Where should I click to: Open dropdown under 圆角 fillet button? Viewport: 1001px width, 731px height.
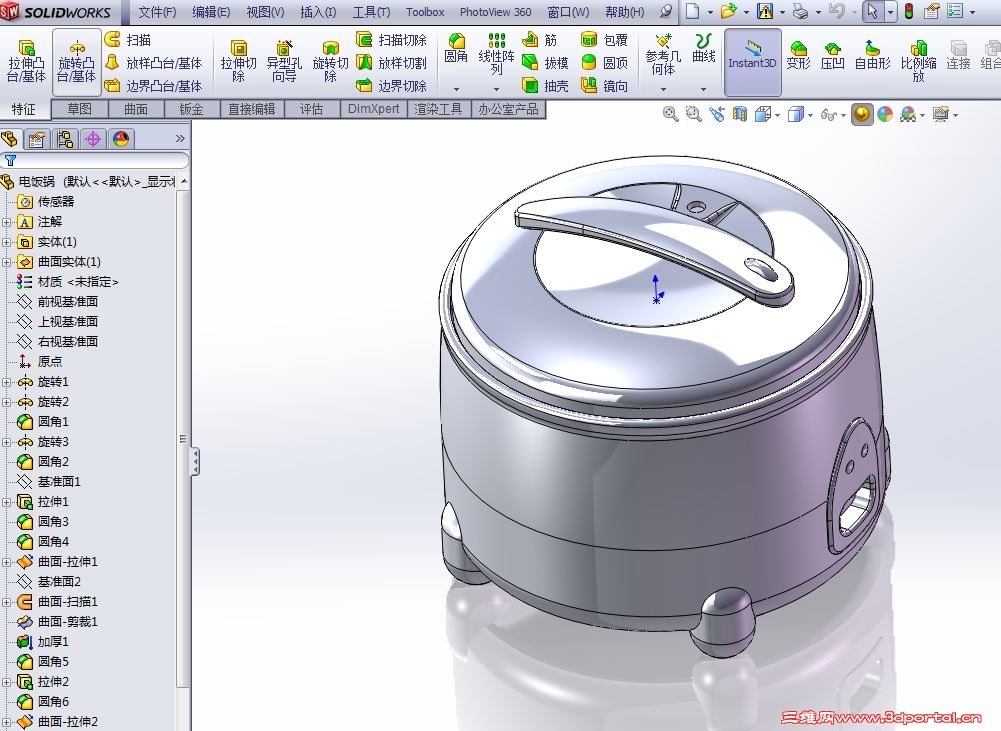456,89
